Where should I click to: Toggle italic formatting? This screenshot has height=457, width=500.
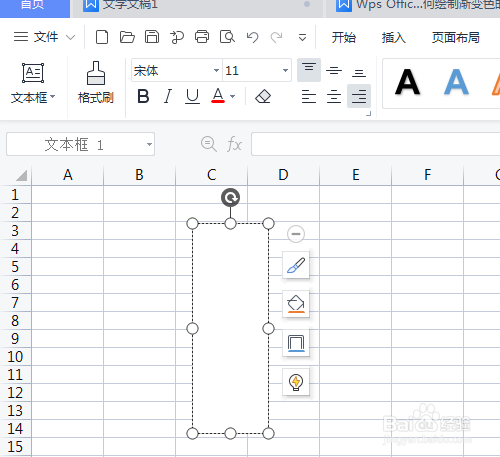[x=168, y=97]
